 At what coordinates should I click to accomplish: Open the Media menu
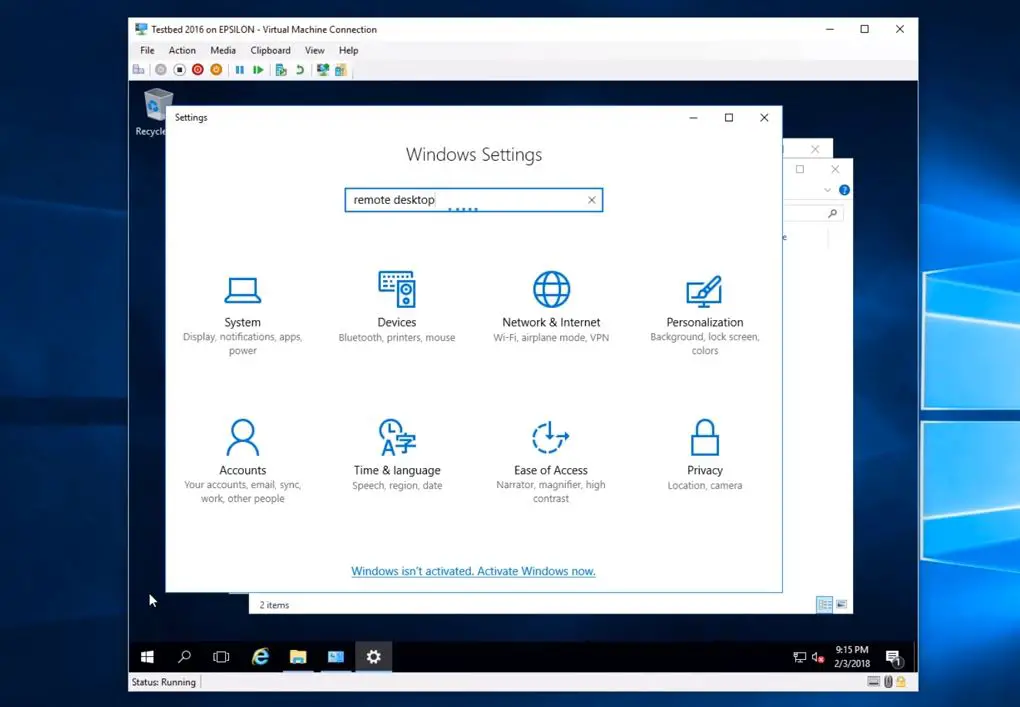click(222, 50)
